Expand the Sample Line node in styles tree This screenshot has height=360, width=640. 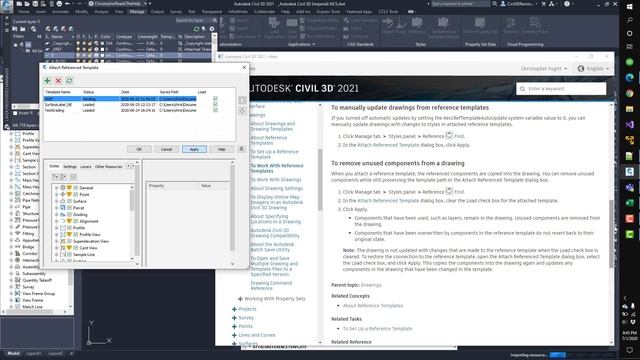56,254
